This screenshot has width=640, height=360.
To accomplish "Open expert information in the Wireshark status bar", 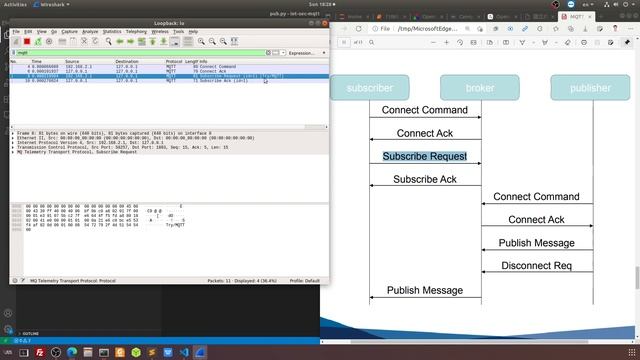I will tap(15, 281).
